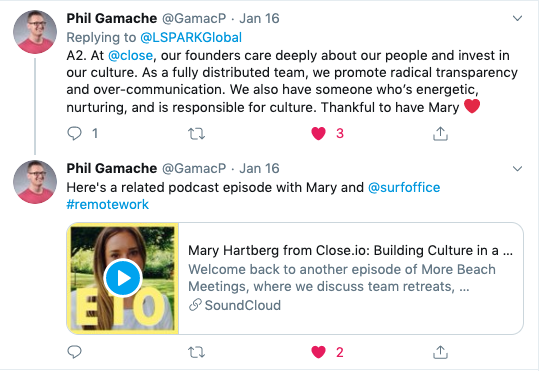View Phil Gamache's avatar on first tweet
The image size is (542, 371).
pyautogui.click(x=35, y=32)
